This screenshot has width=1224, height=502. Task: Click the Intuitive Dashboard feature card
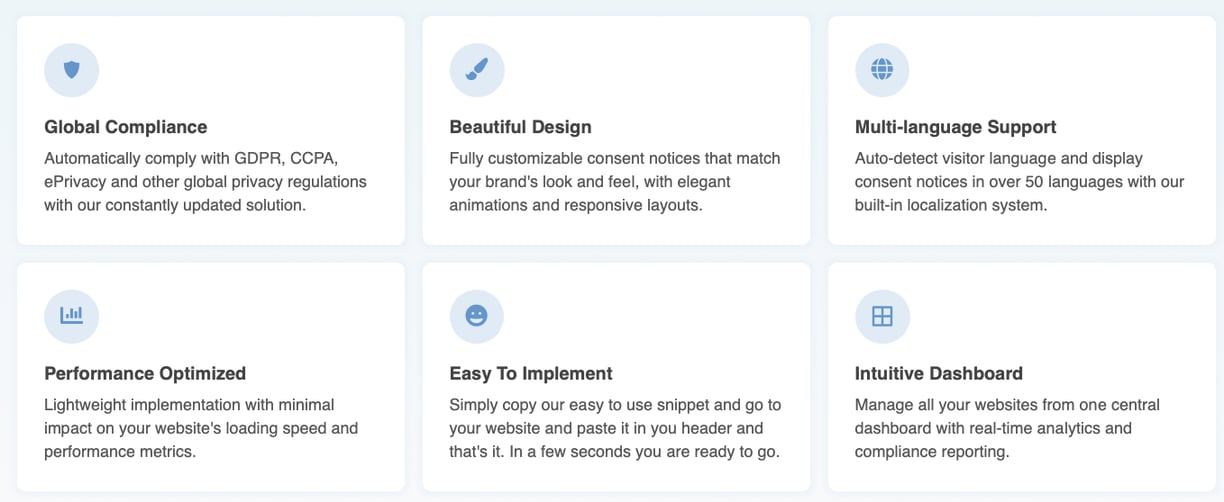[1021, 377]
